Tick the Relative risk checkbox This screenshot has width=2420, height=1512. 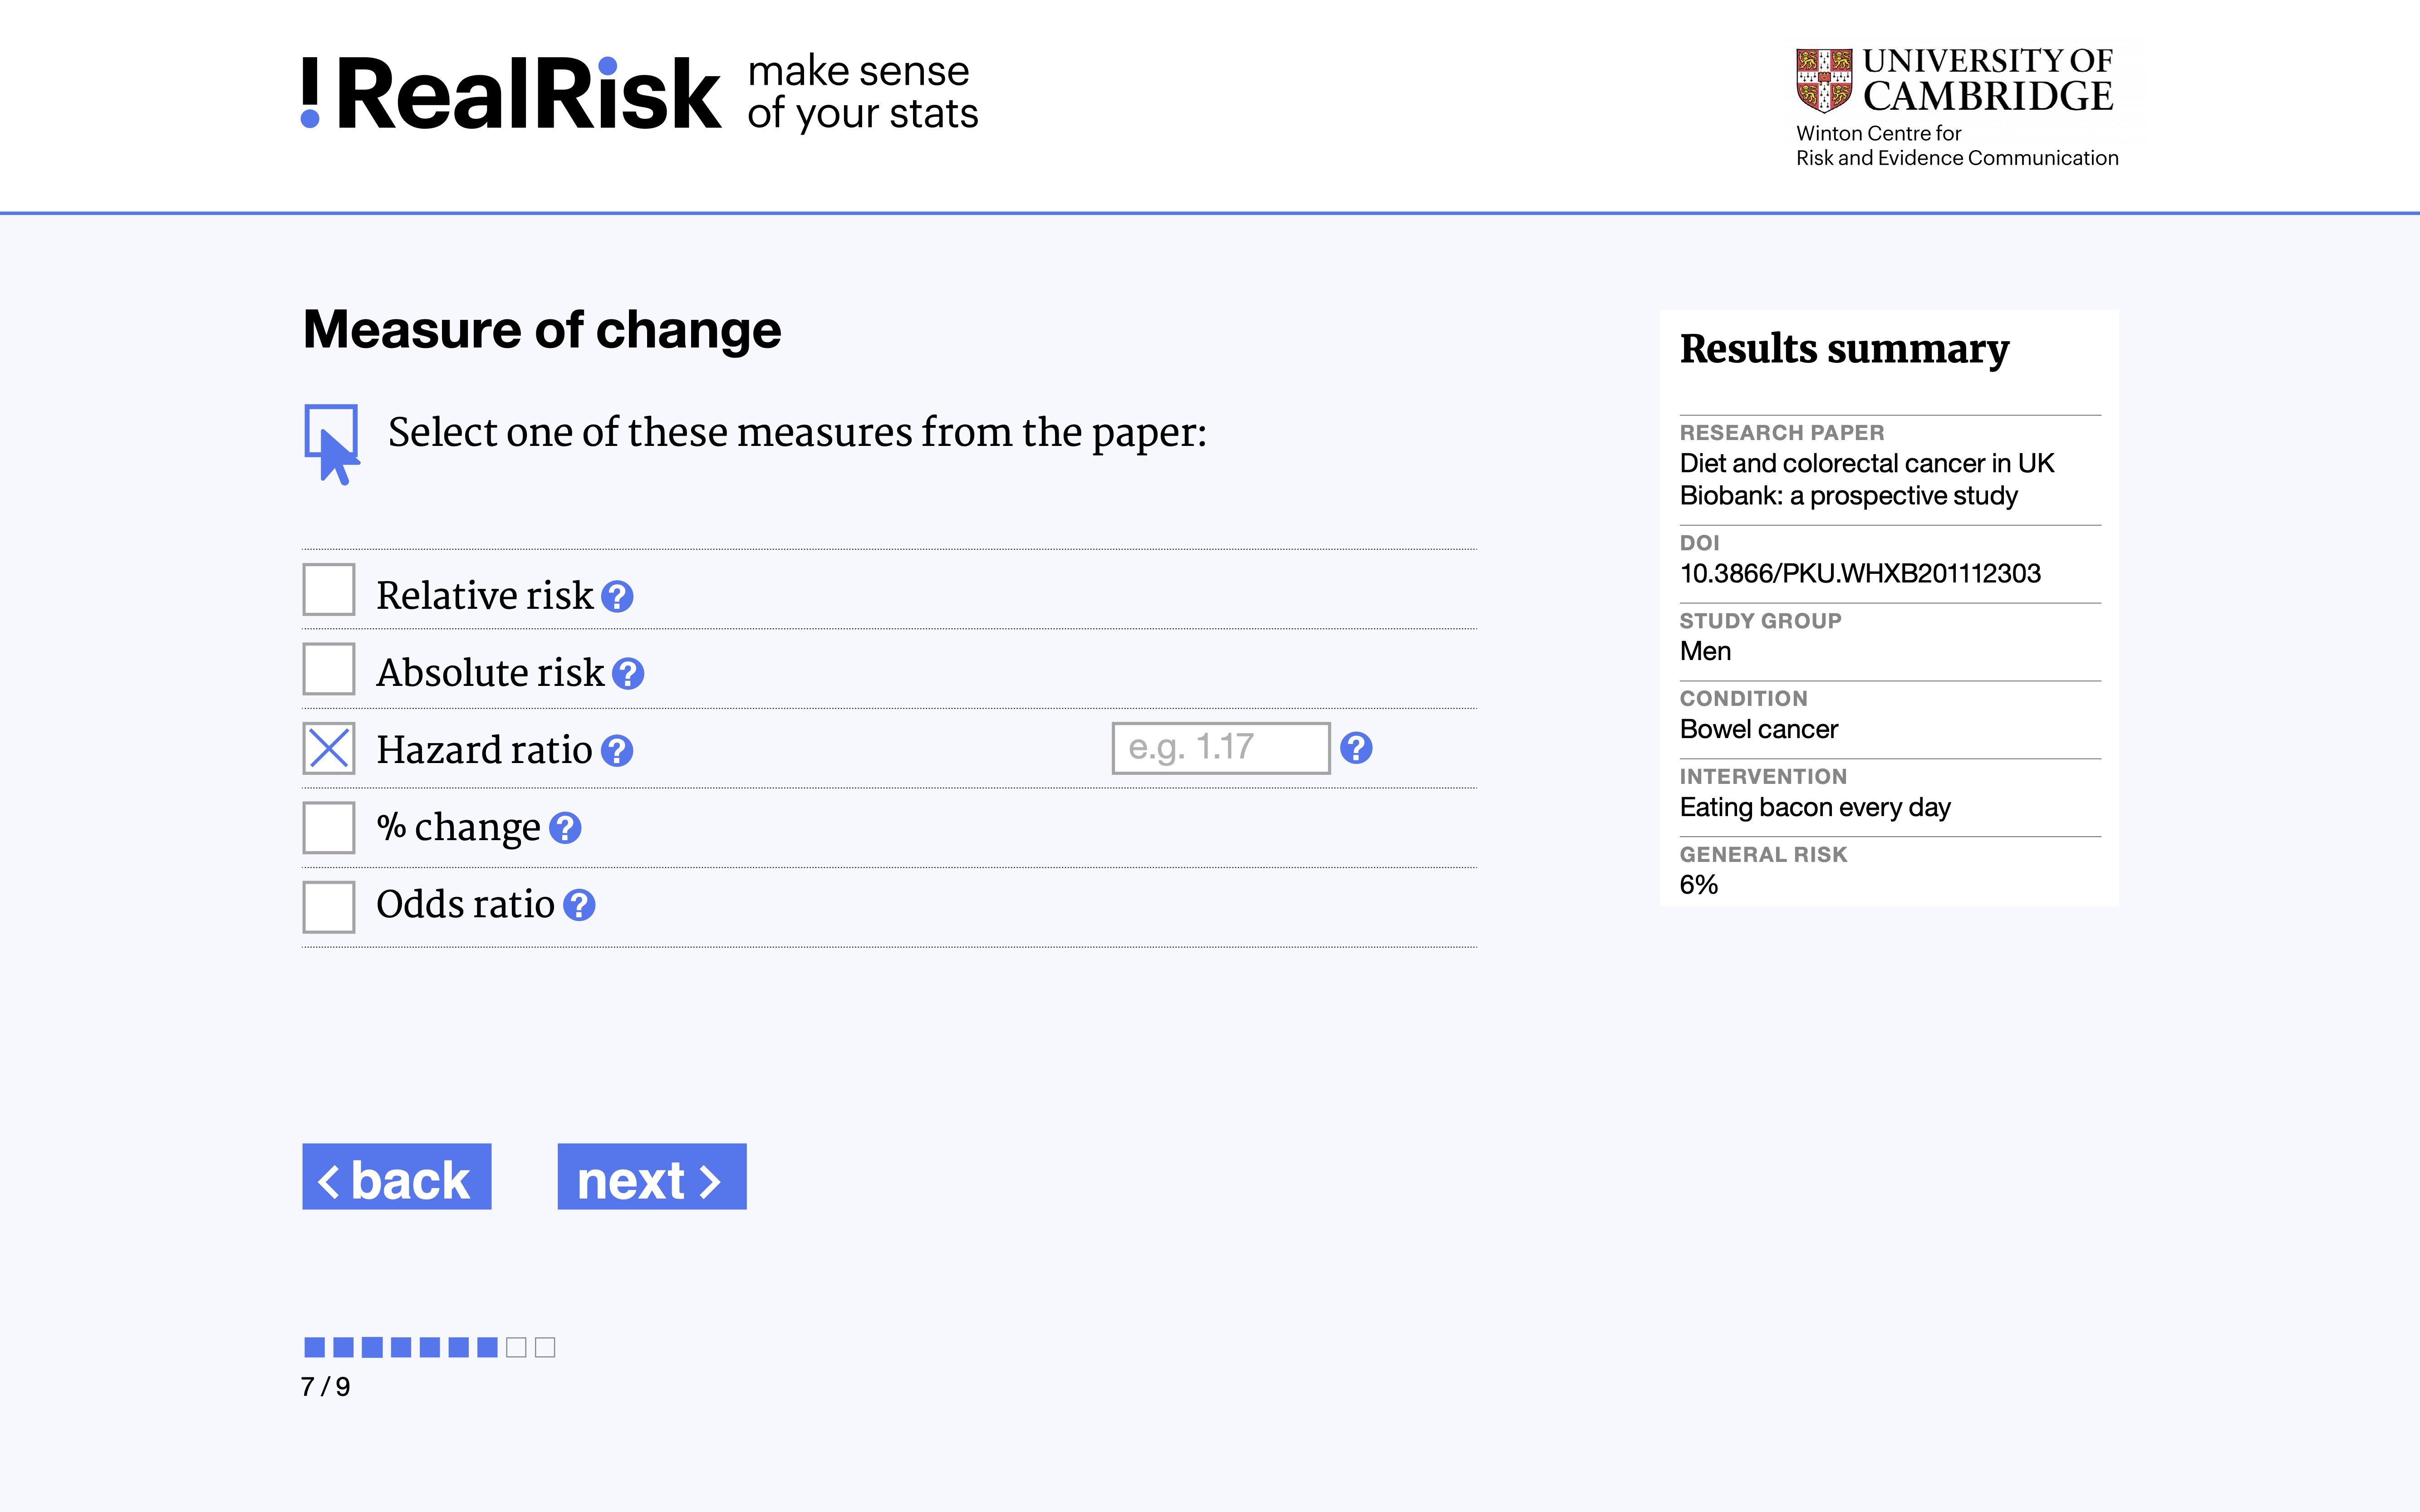(x=329, y=590)
